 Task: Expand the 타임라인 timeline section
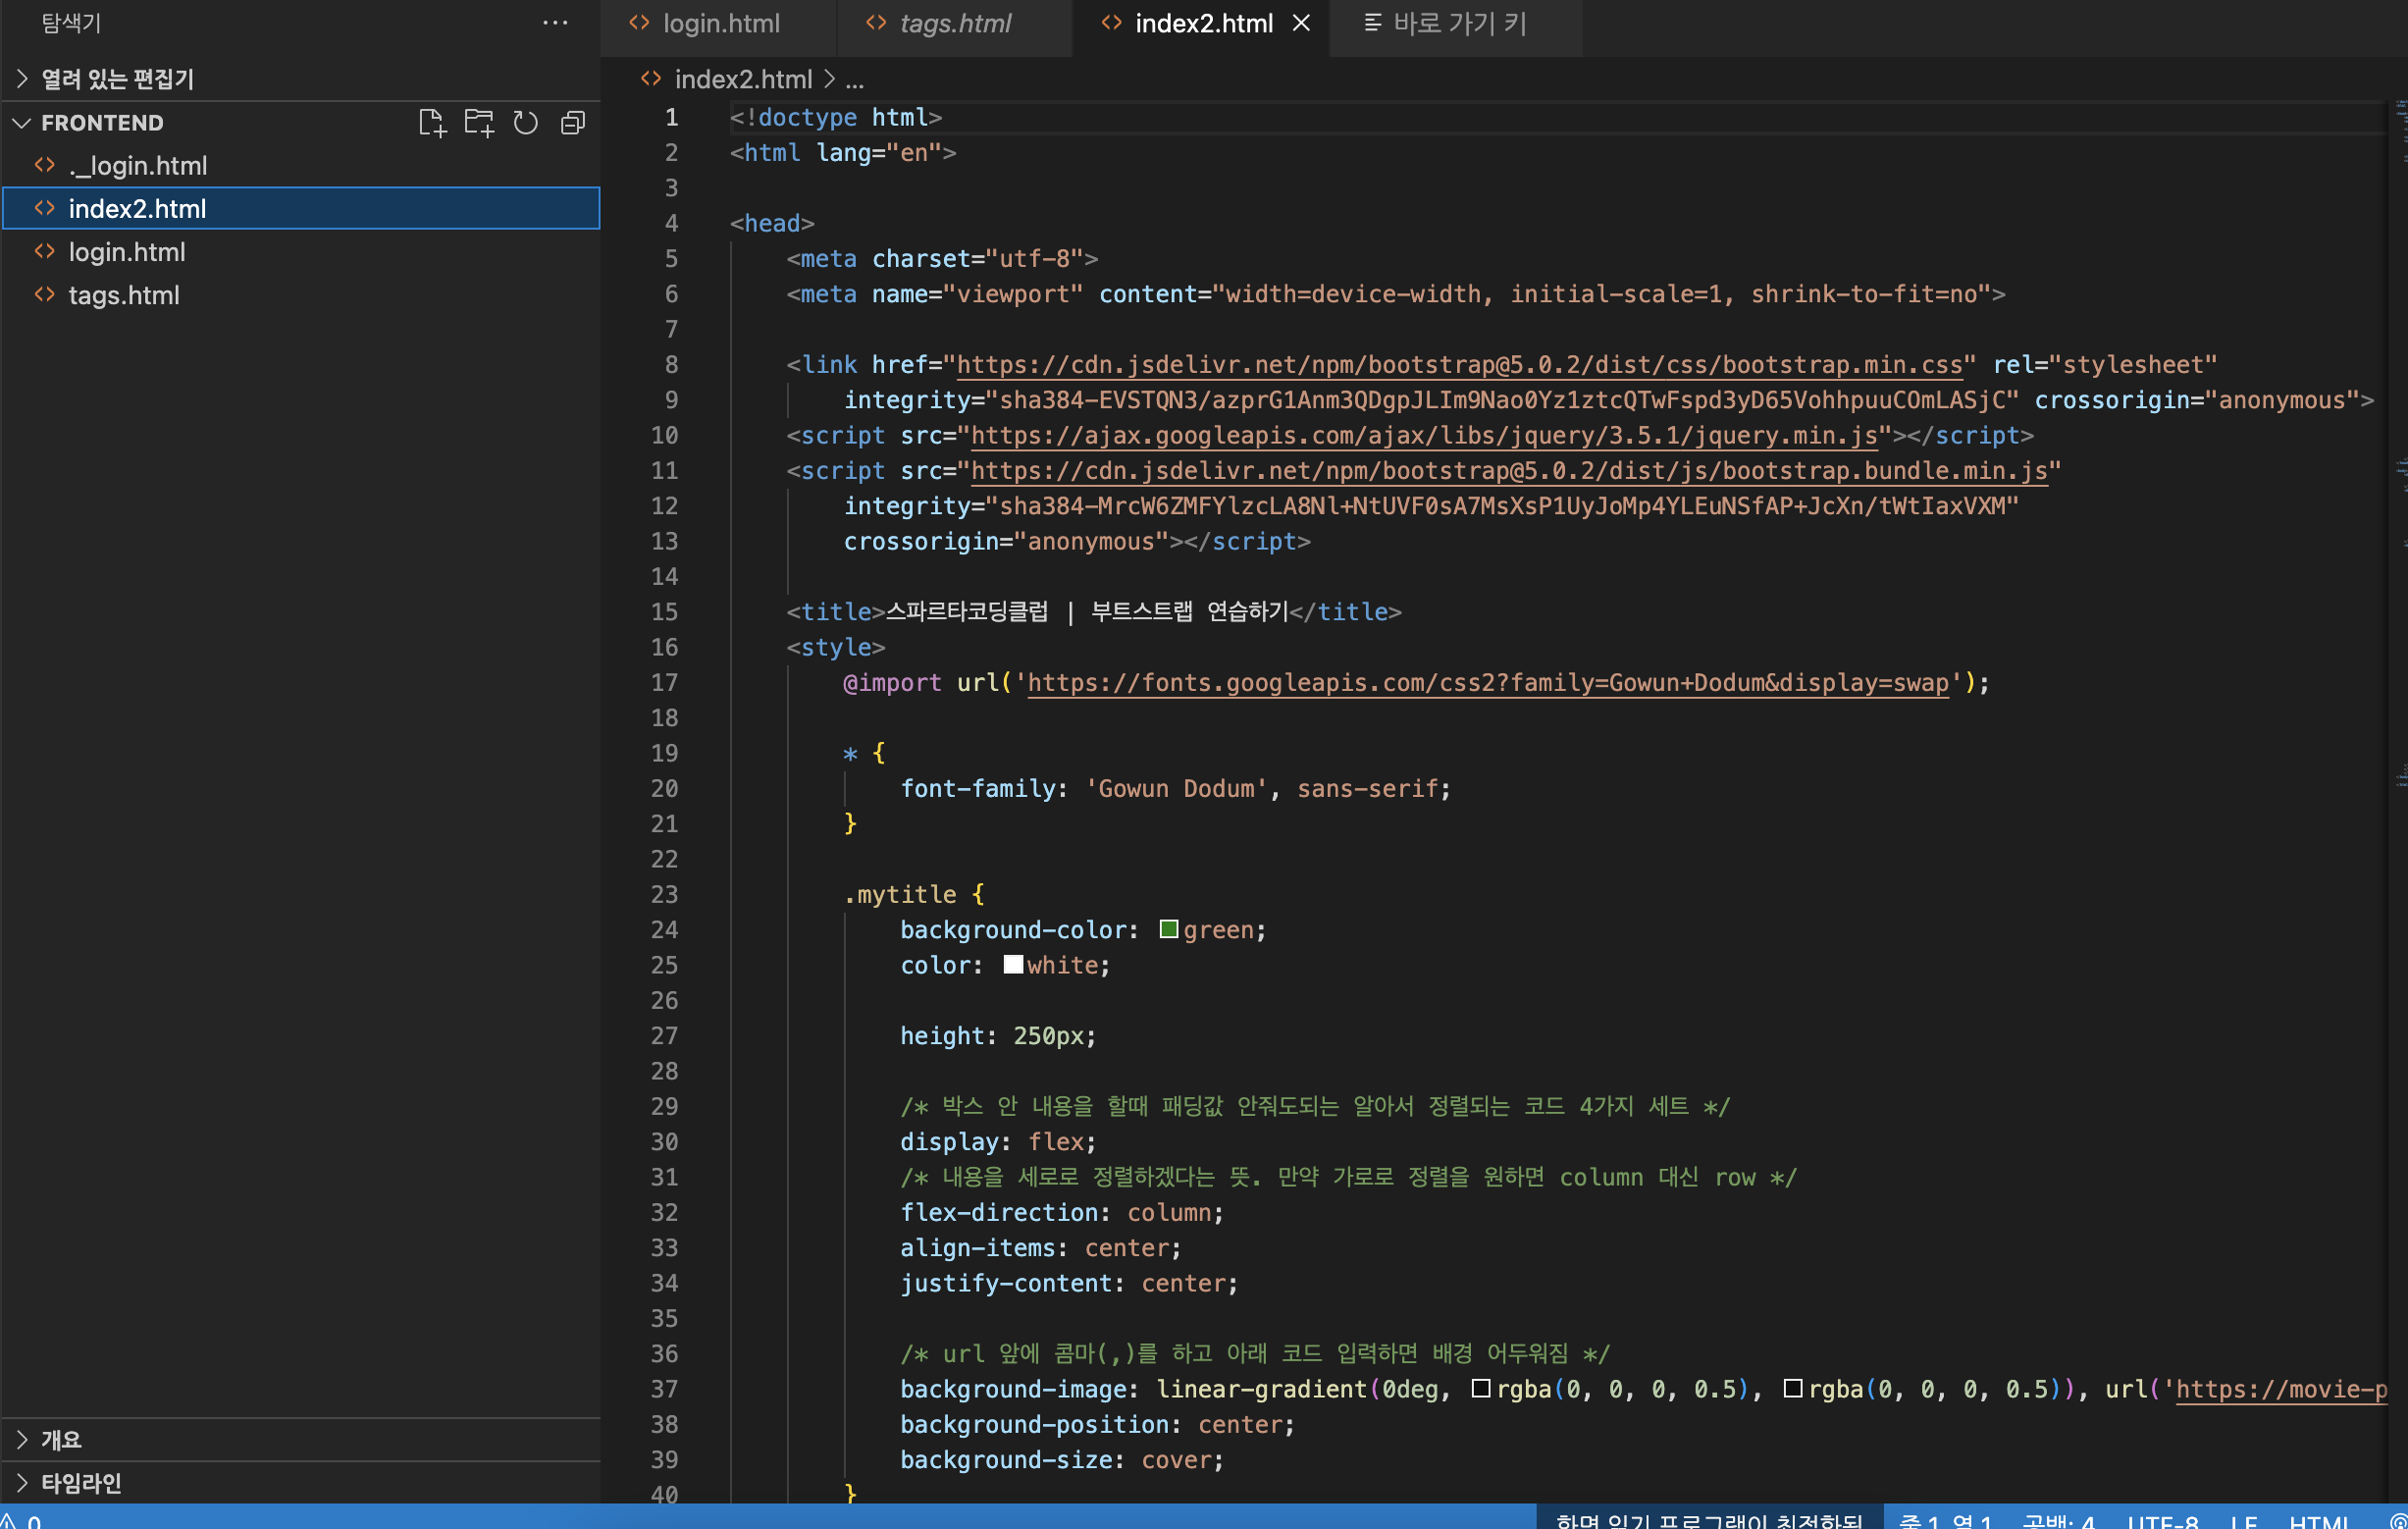300,1483
